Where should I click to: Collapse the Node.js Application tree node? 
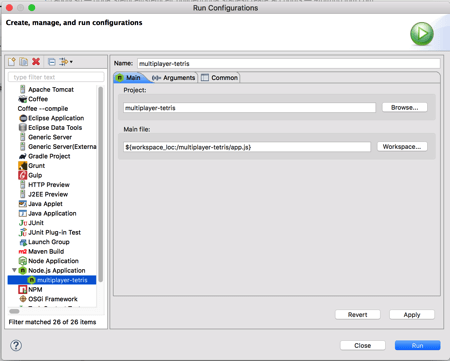coord(14,270)
